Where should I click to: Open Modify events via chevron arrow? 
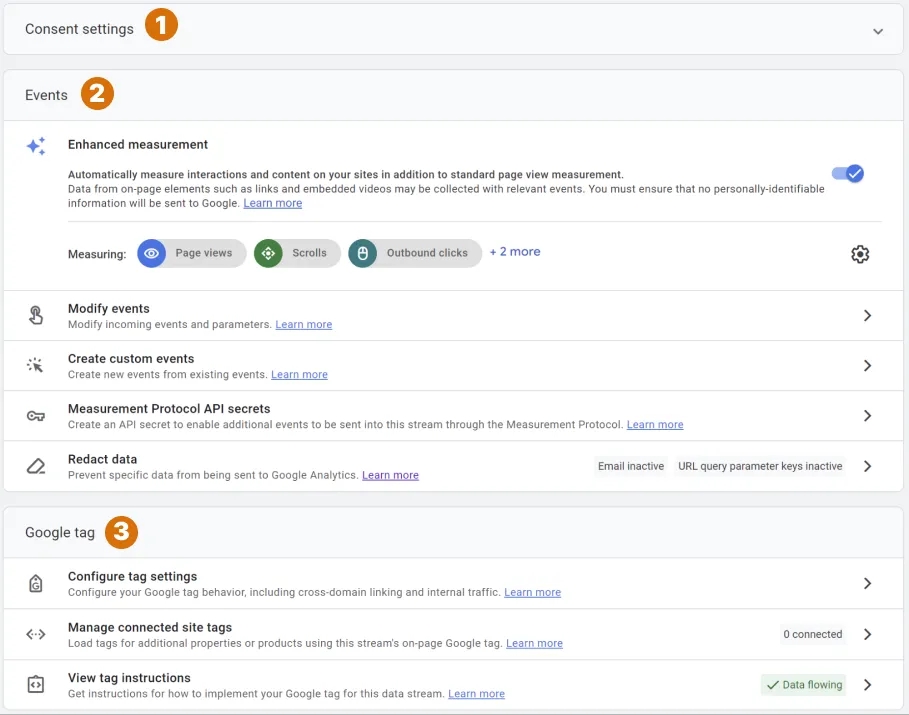pyautogui.click(x=867, y=315)
